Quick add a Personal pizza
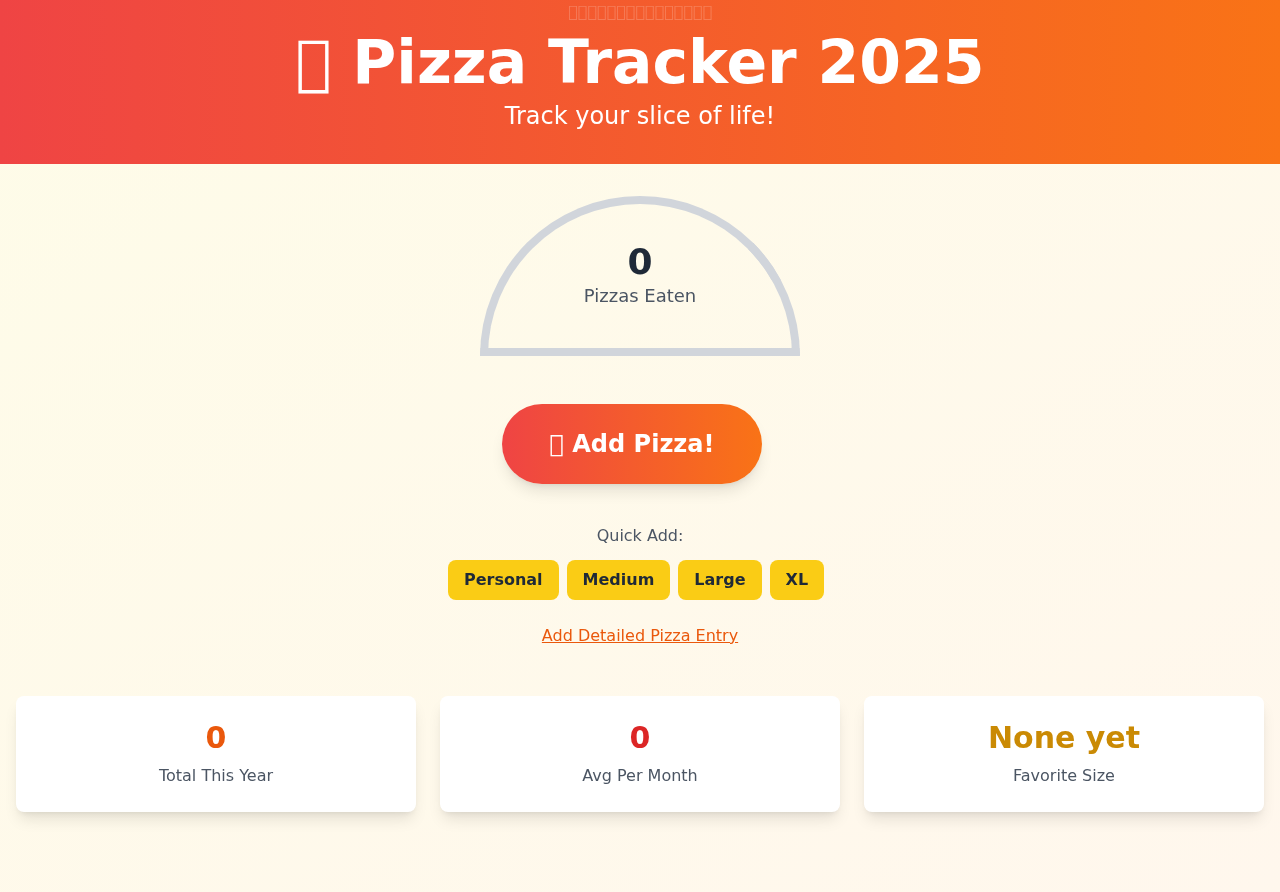Image resolution: width=1280 pixels, height=892 pixels. (x=503, y=579)
